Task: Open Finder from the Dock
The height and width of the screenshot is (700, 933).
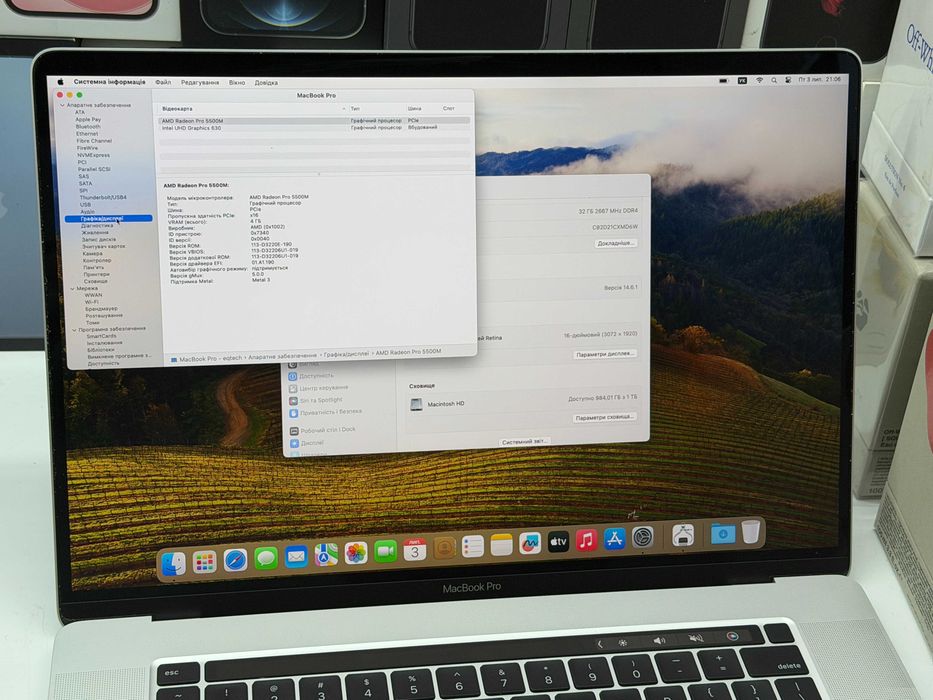Action: 174,564
